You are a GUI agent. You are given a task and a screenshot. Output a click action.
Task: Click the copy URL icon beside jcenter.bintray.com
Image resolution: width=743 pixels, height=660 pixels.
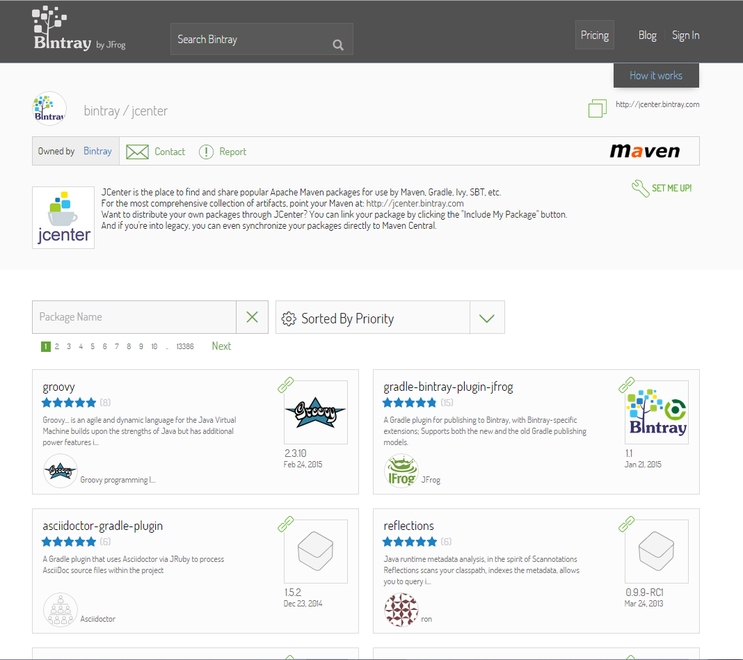pos(597,108)
